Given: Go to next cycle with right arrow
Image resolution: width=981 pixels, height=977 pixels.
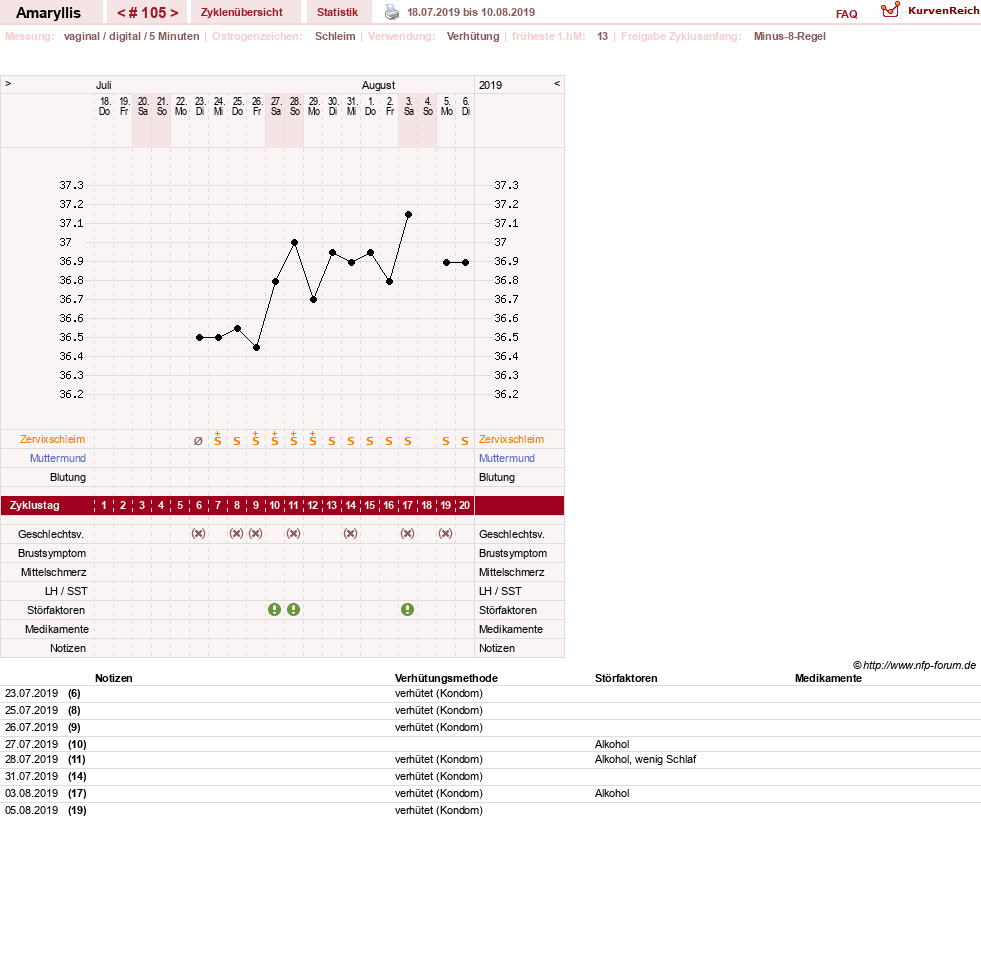Looking at the screenshot, I should click(x=174, y=13).
